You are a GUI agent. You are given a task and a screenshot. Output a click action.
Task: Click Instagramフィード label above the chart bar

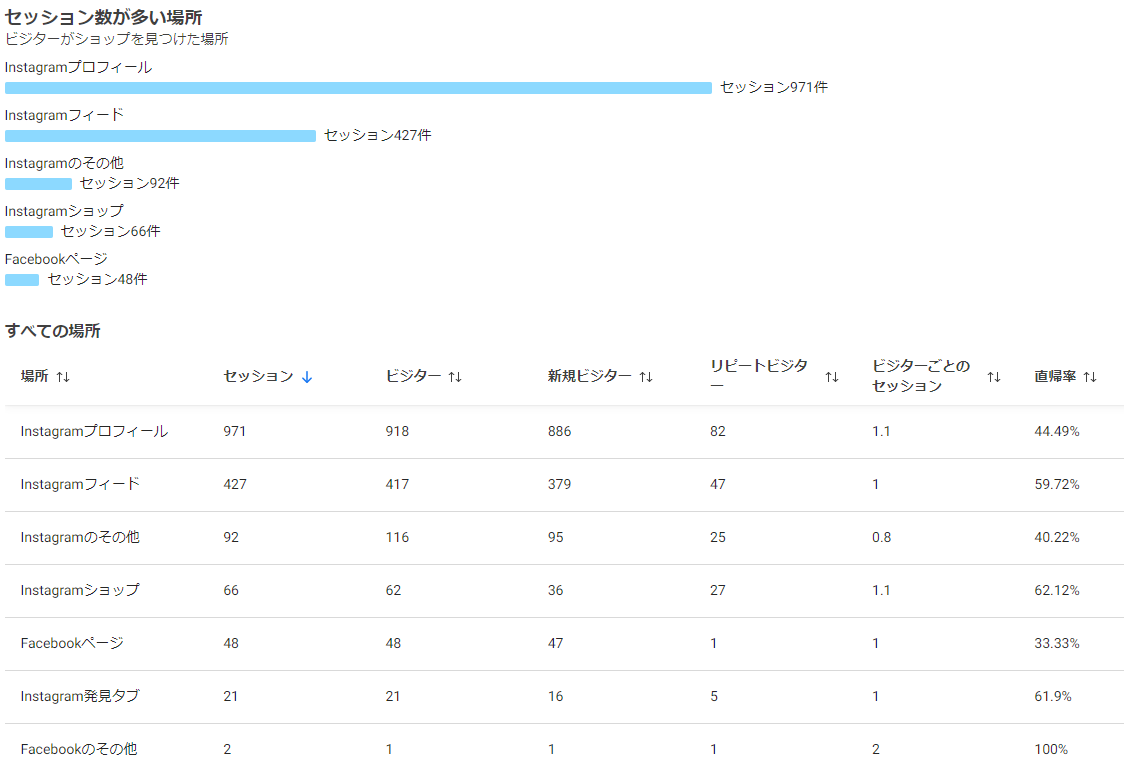65,115
